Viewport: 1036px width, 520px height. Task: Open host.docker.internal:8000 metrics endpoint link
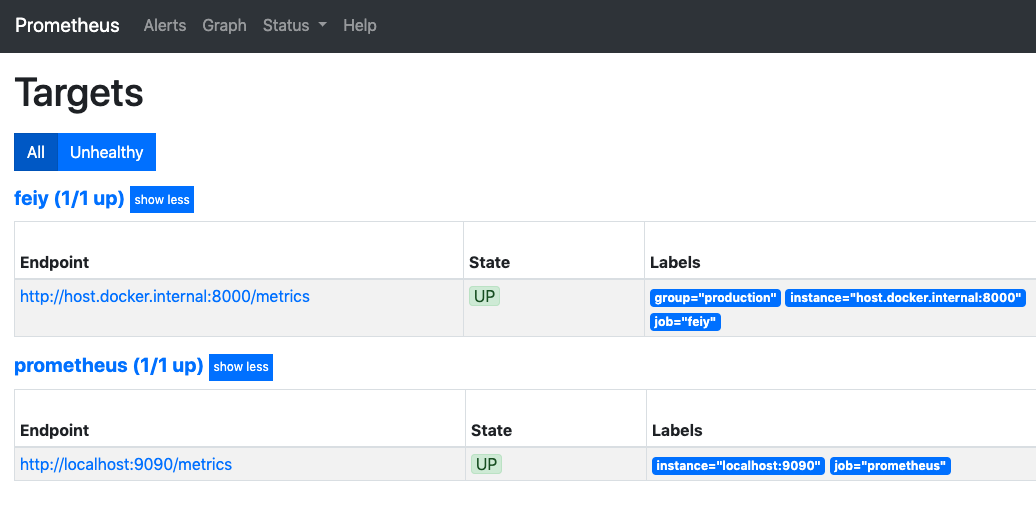click(x=165, y=297)
